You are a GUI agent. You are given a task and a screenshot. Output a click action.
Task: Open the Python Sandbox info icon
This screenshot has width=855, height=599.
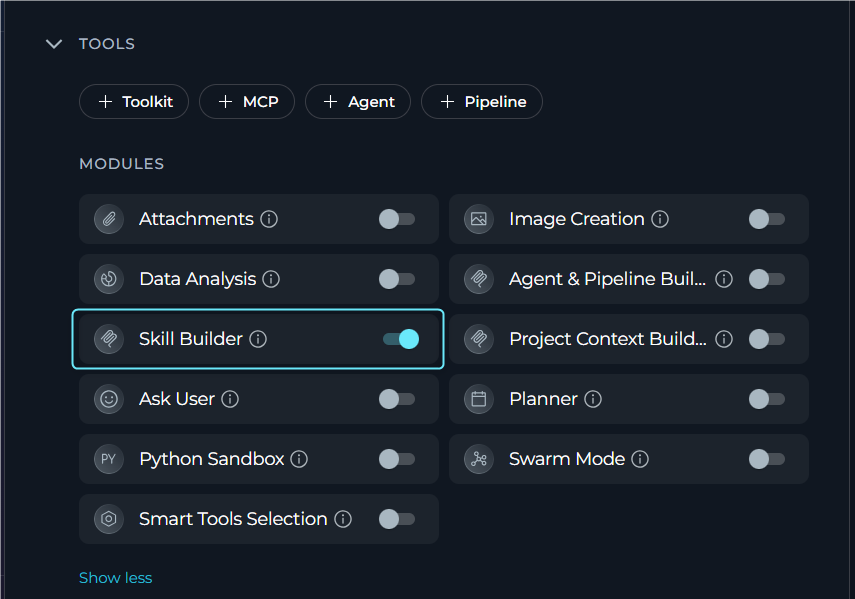299,459
